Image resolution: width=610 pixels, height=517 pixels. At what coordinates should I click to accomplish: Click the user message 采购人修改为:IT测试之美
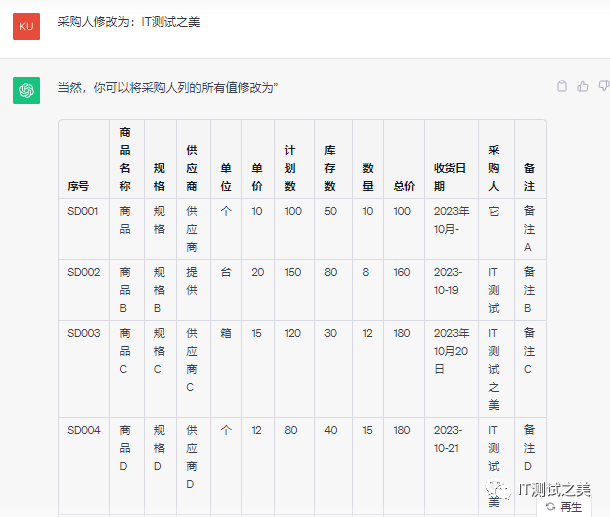(x=128, y=21)
